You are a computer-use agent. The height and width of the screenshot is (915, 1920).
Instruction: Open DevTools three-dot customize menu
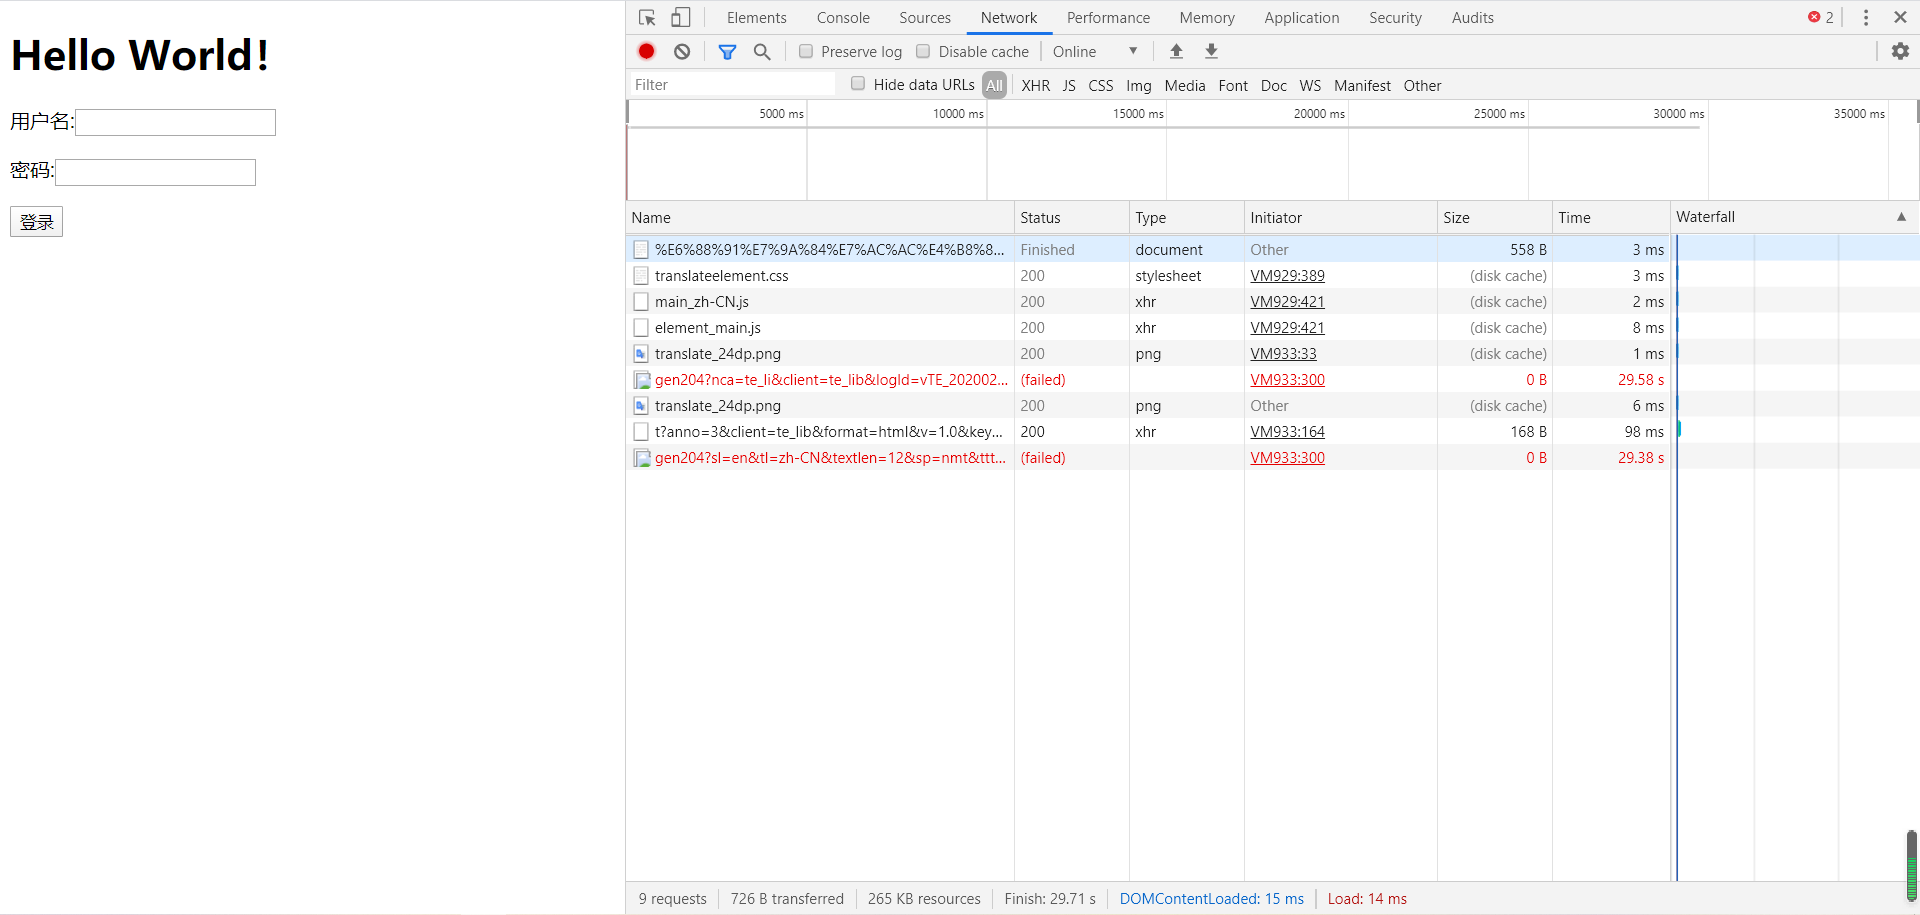point(1866,18)
